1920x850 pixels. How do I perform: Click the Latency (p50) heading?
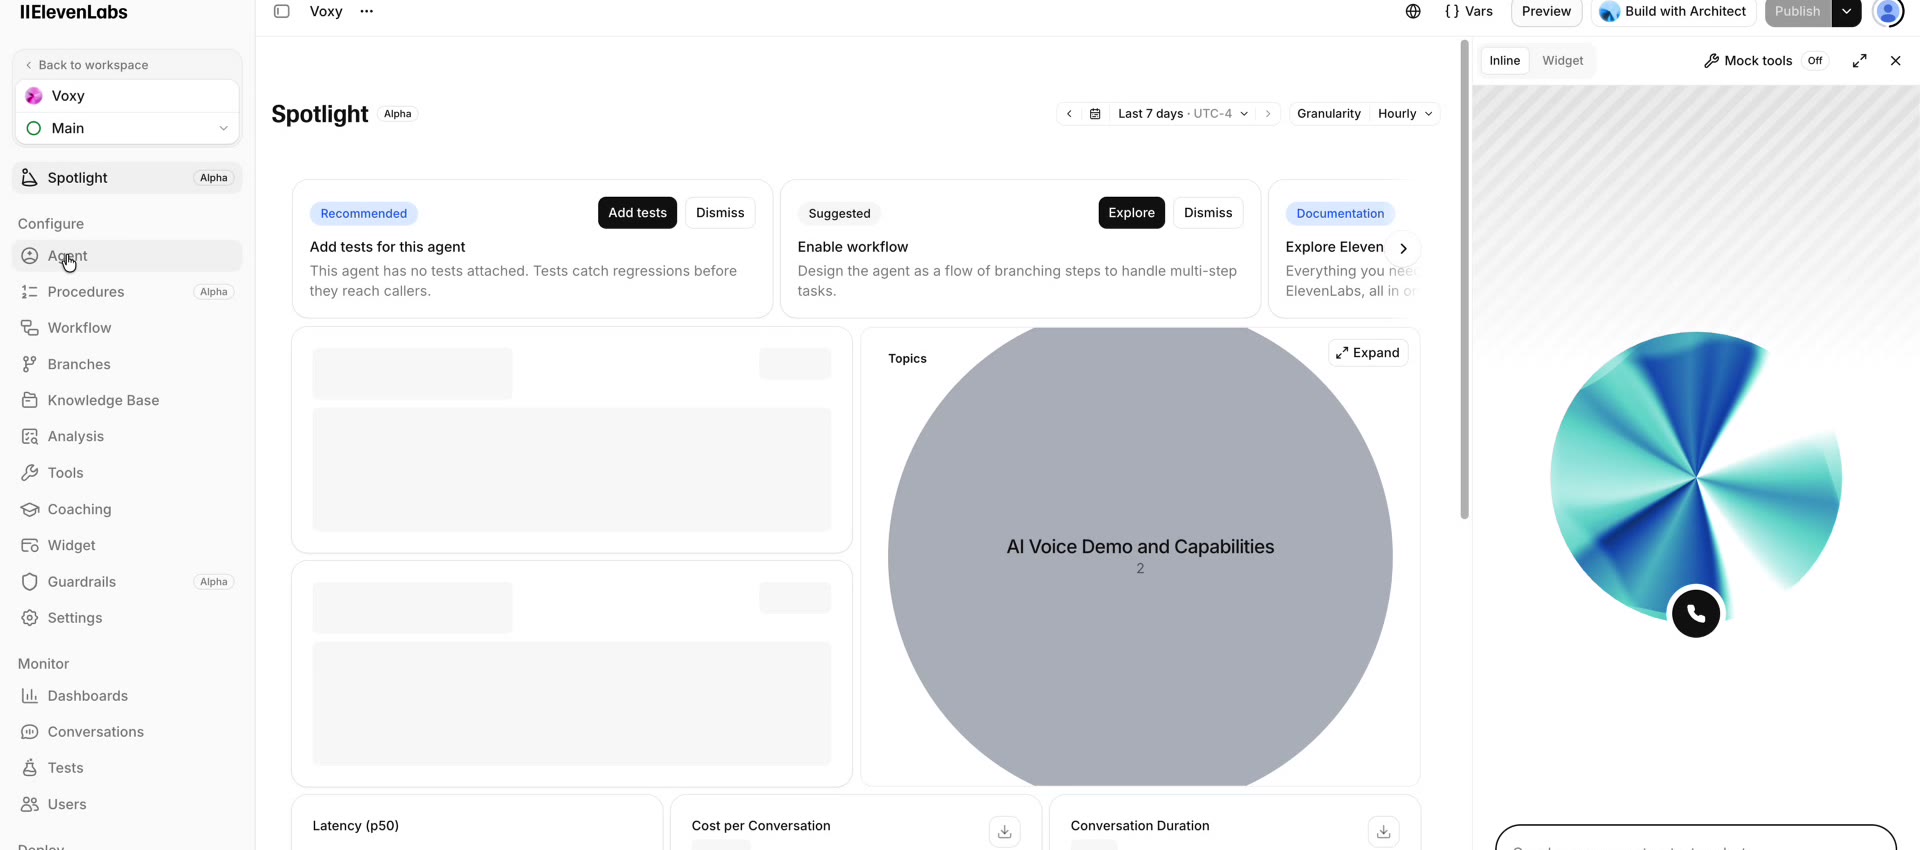click(x=356, y=826)
